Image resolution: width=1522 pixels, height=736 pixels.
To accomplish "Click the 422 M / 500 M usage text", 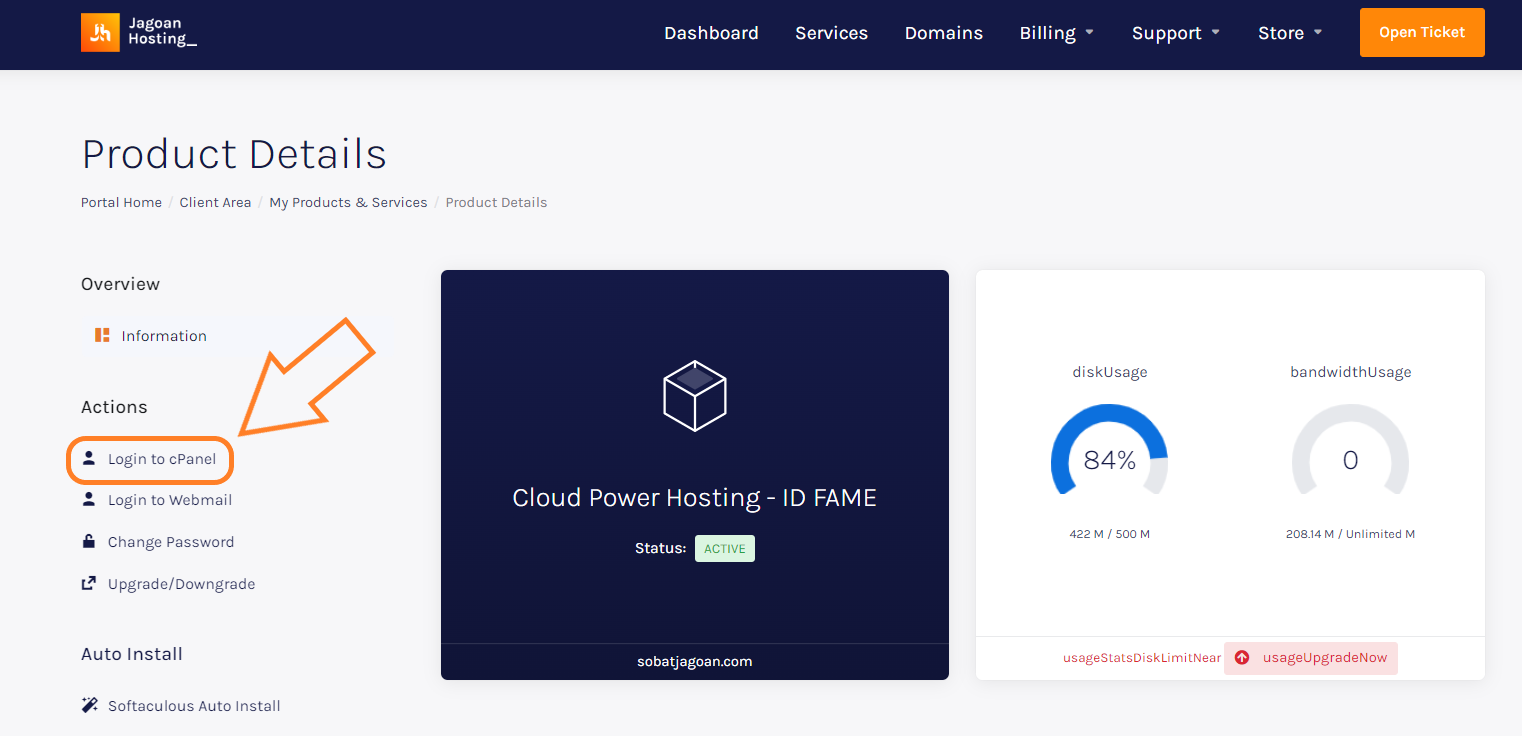I will [x=1110, y=534].
